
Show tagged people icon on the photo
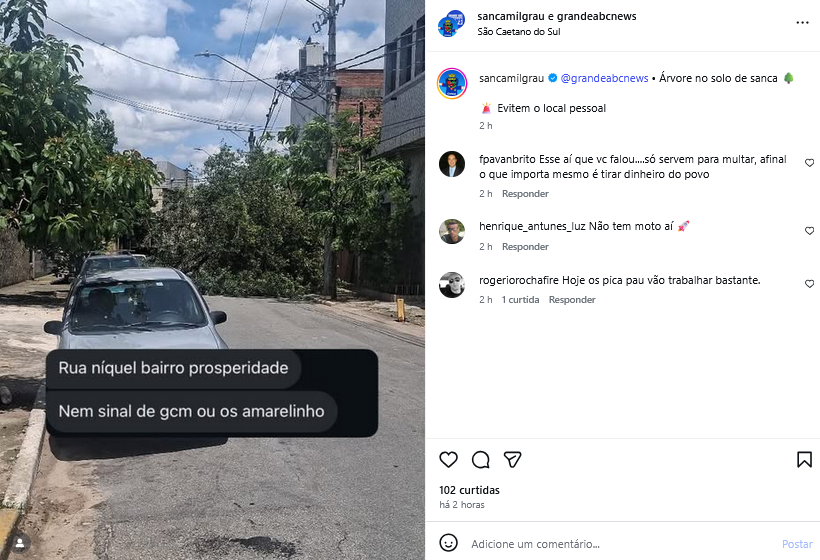click(20, 543)
